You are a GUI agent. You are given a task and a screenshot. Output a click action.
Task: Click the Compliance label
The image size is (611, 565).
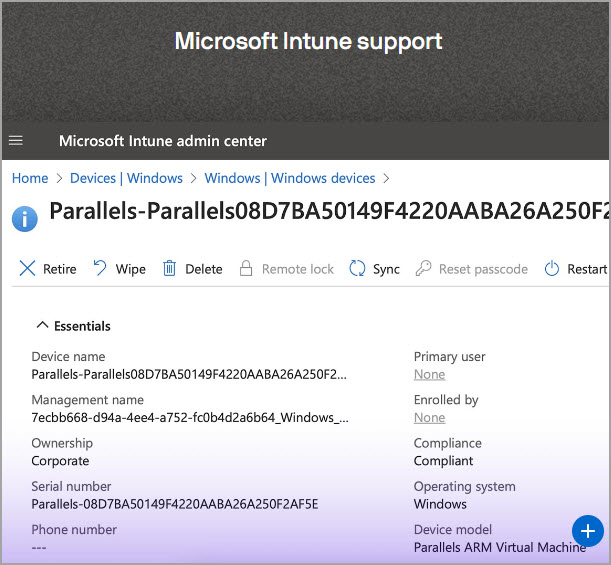[x=448, y=443]
